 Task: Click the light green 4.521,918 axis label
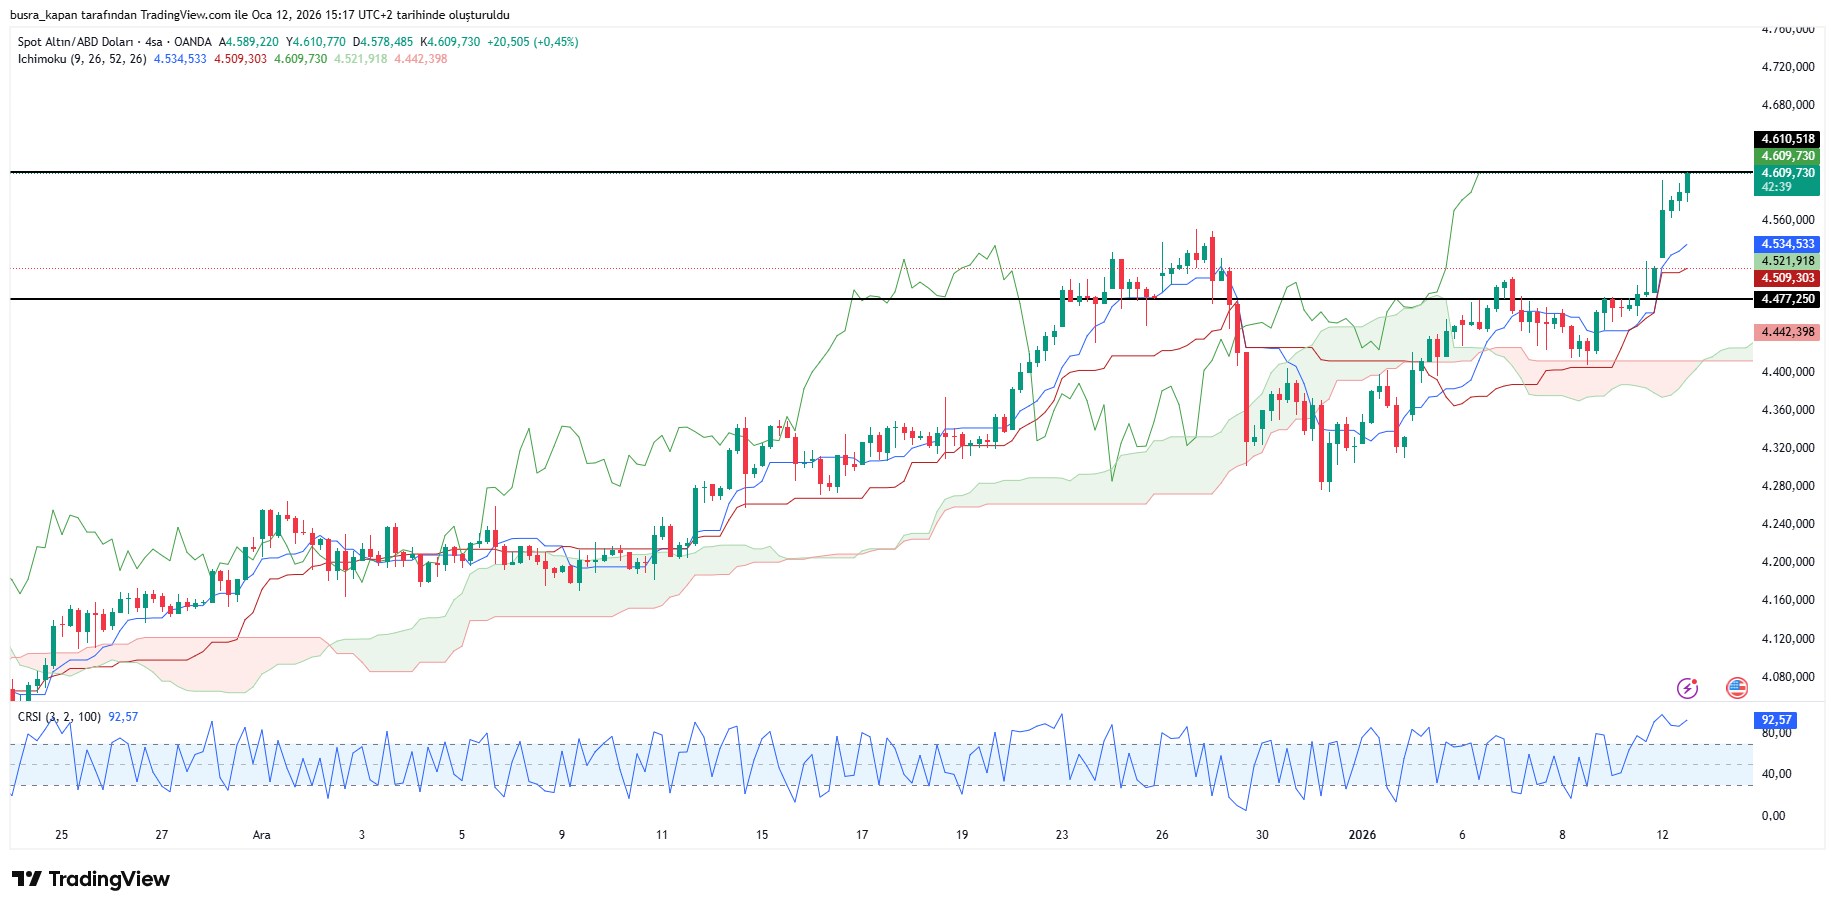click(x=1787, y=261)
